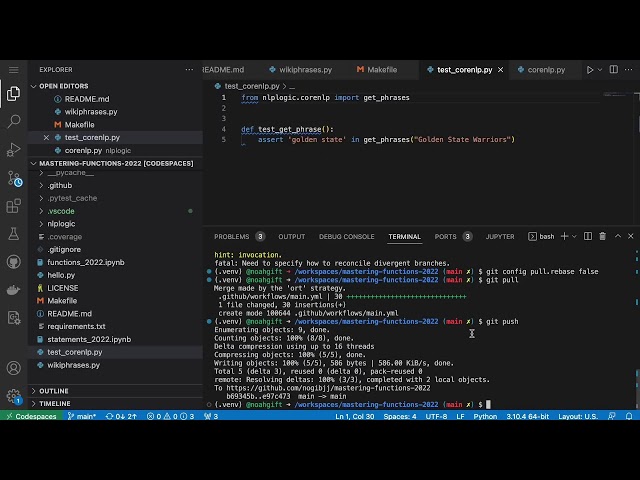Synchronize changes 0 down 2 up
640x480 pixels.
coord(121,416)
